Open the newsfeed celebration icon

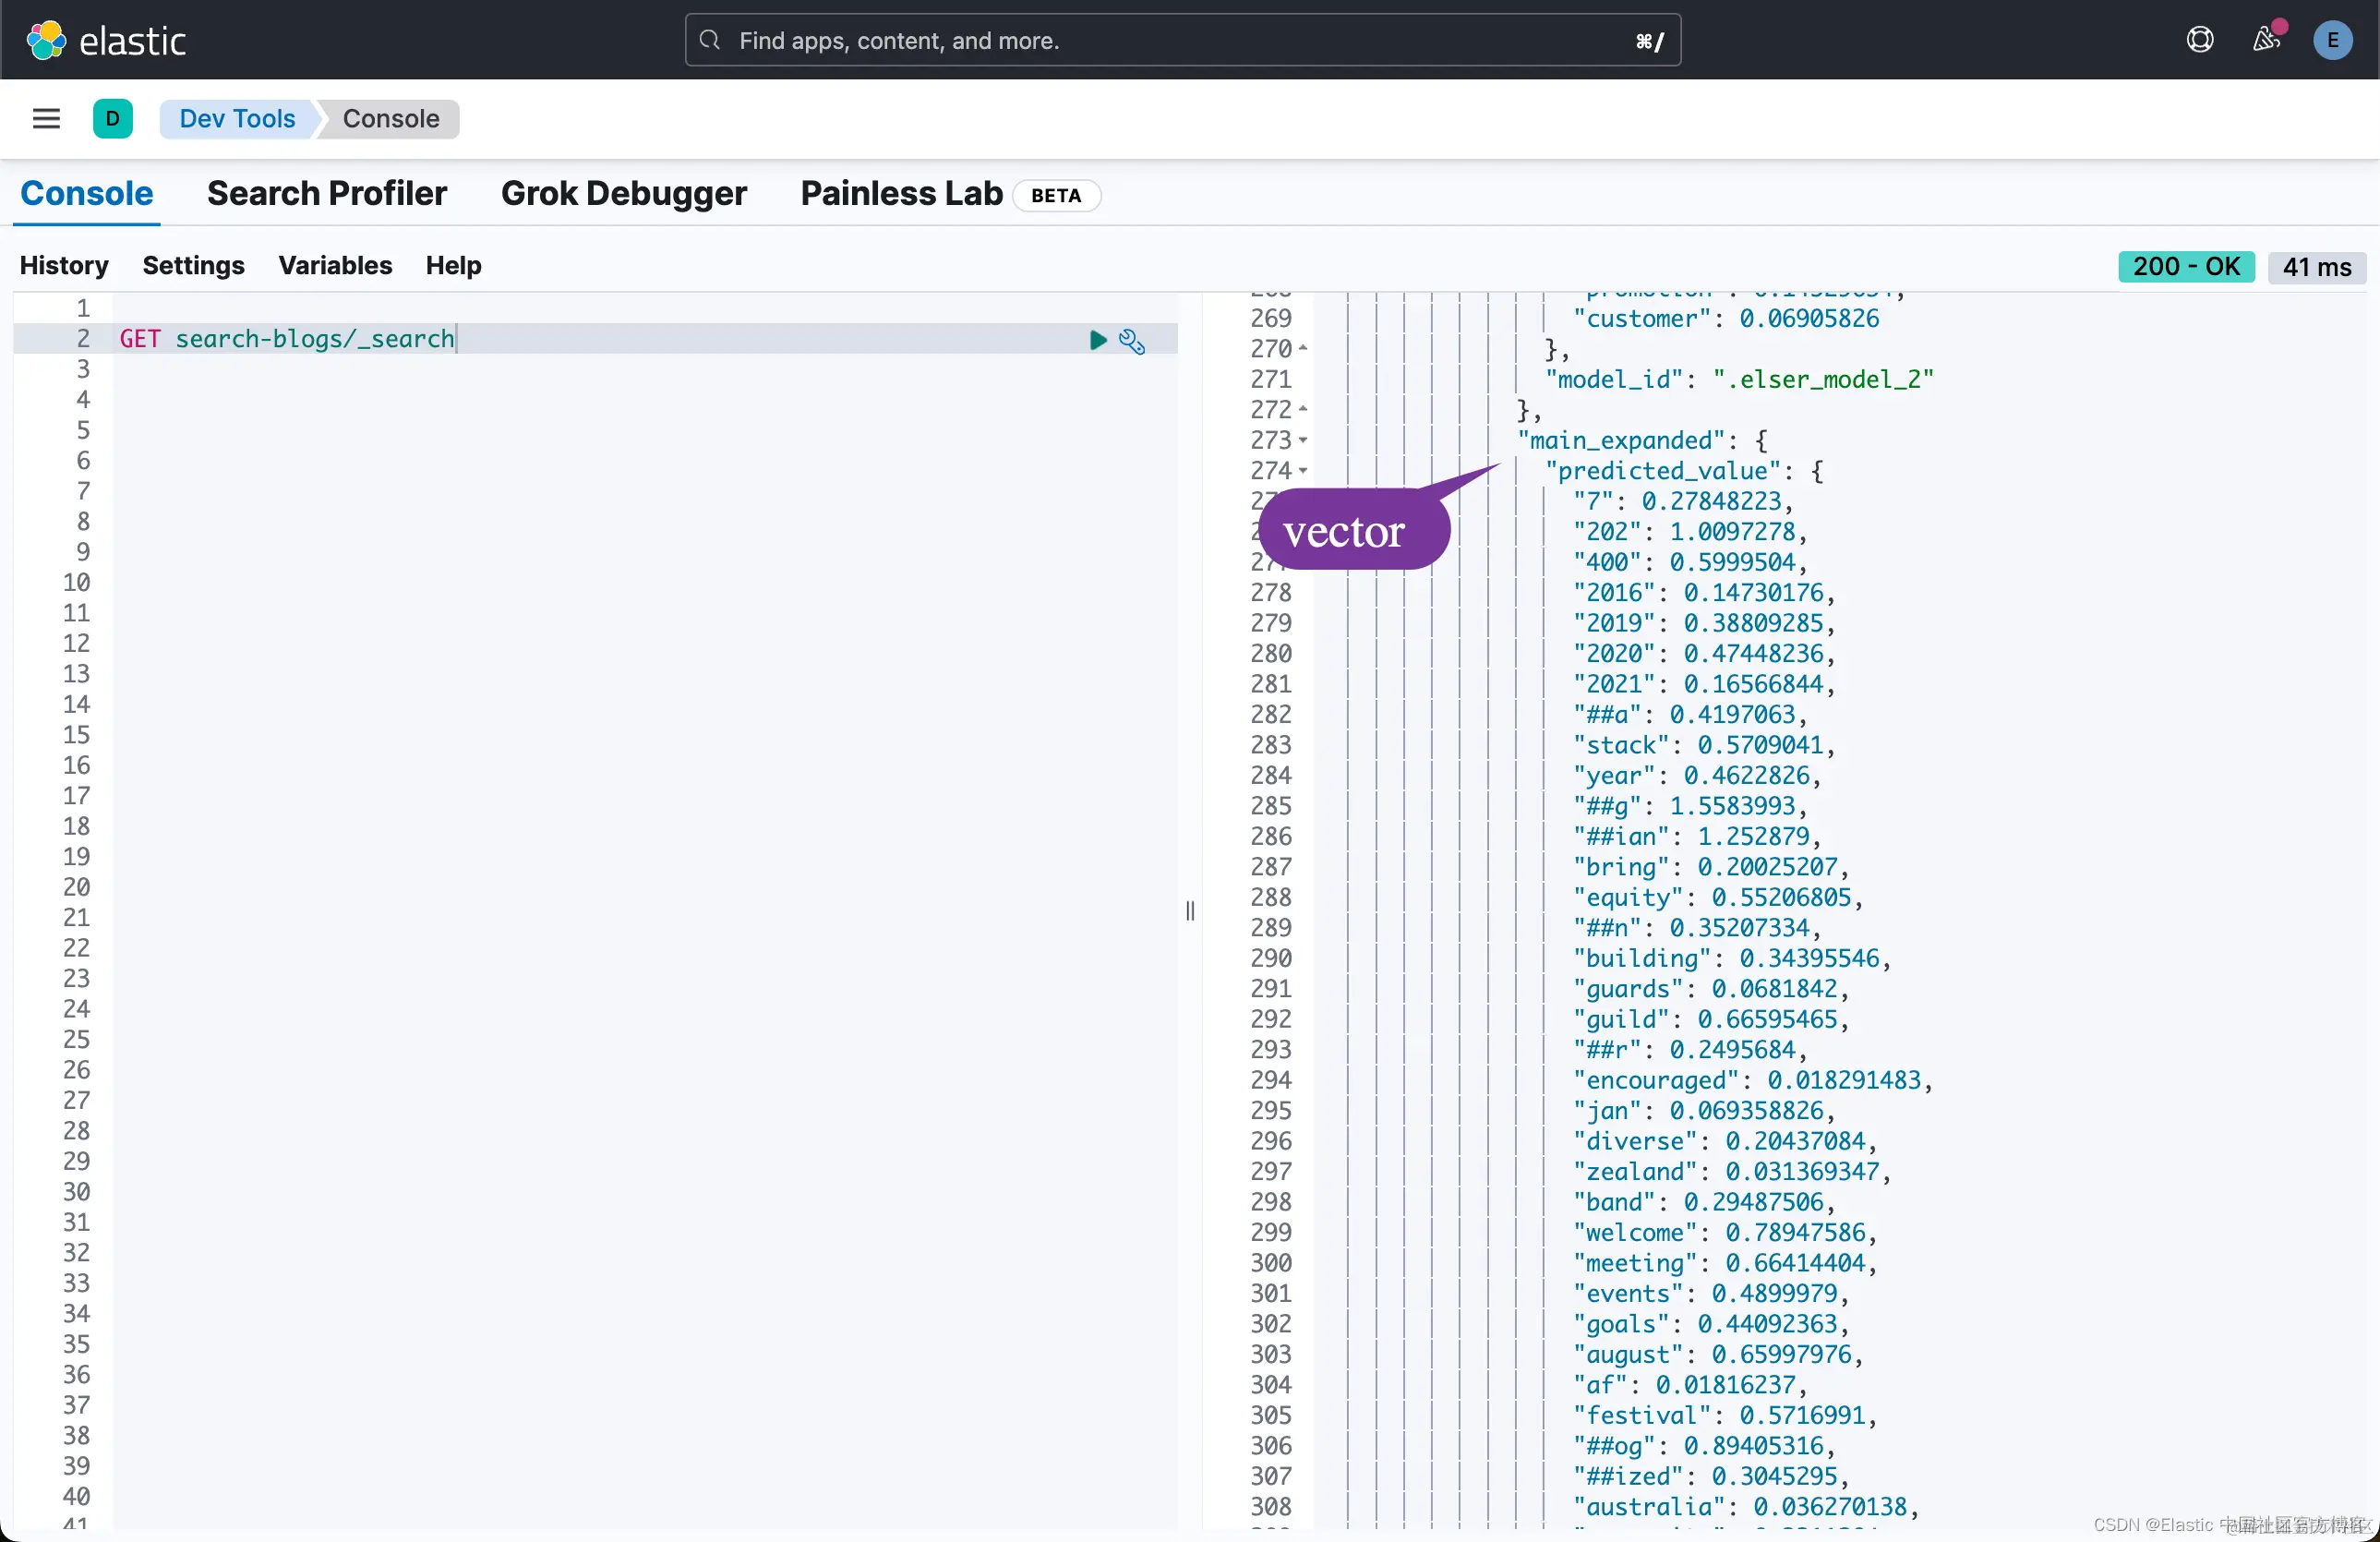point(2265,40)
